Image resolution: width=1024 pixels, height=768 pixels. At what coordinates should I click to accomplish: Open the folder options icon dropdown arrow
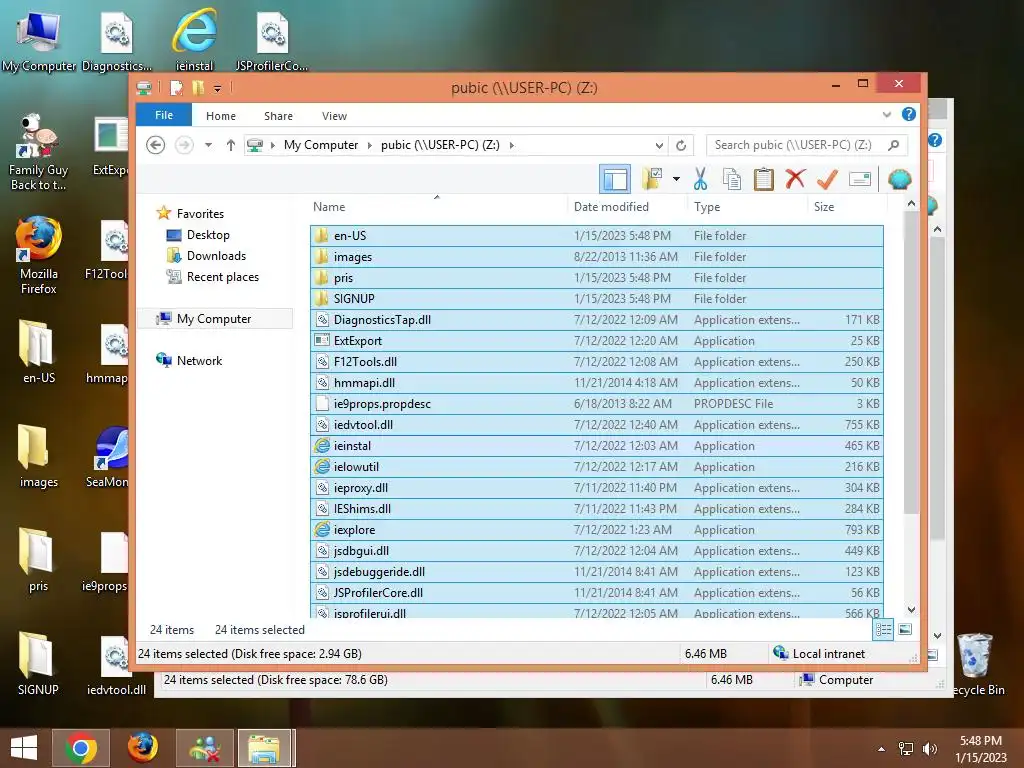coord(676,179)
